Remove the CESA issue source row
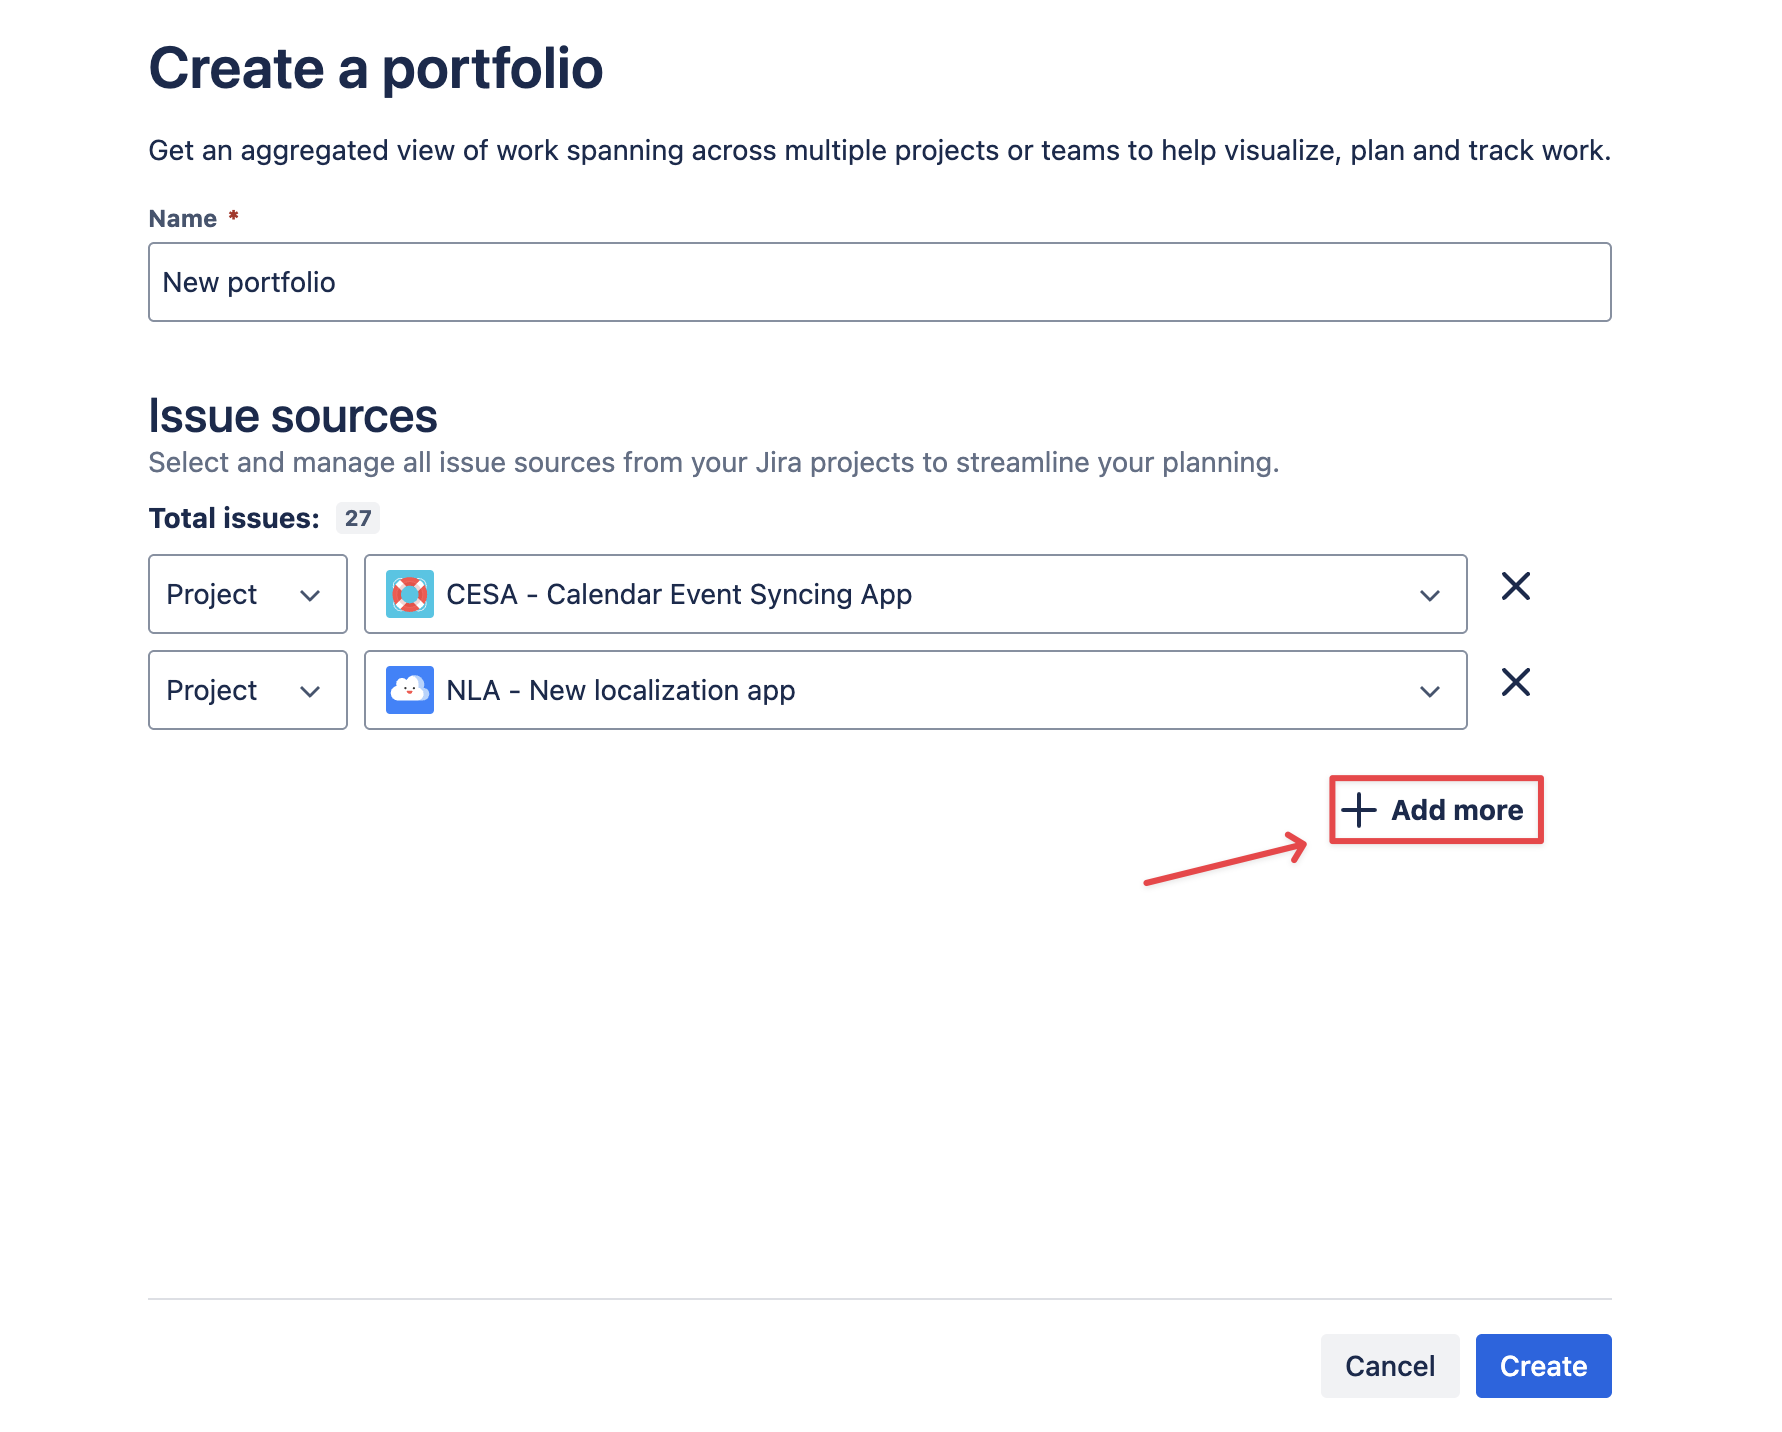Viewport: 1782px width, 1432px height. click(1515, 587)
